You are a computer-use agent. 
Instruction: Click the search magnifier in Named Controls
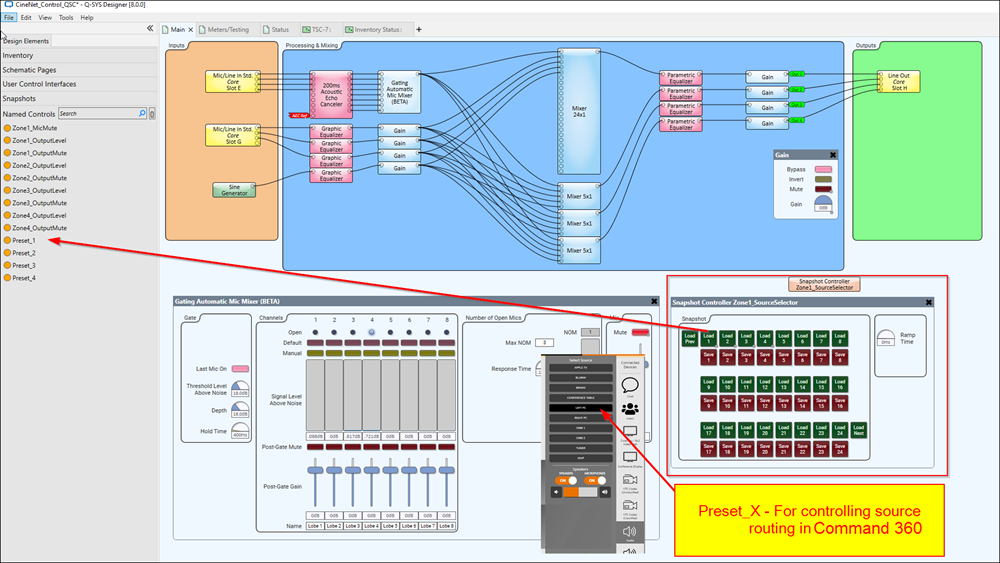tap(142, 114)
